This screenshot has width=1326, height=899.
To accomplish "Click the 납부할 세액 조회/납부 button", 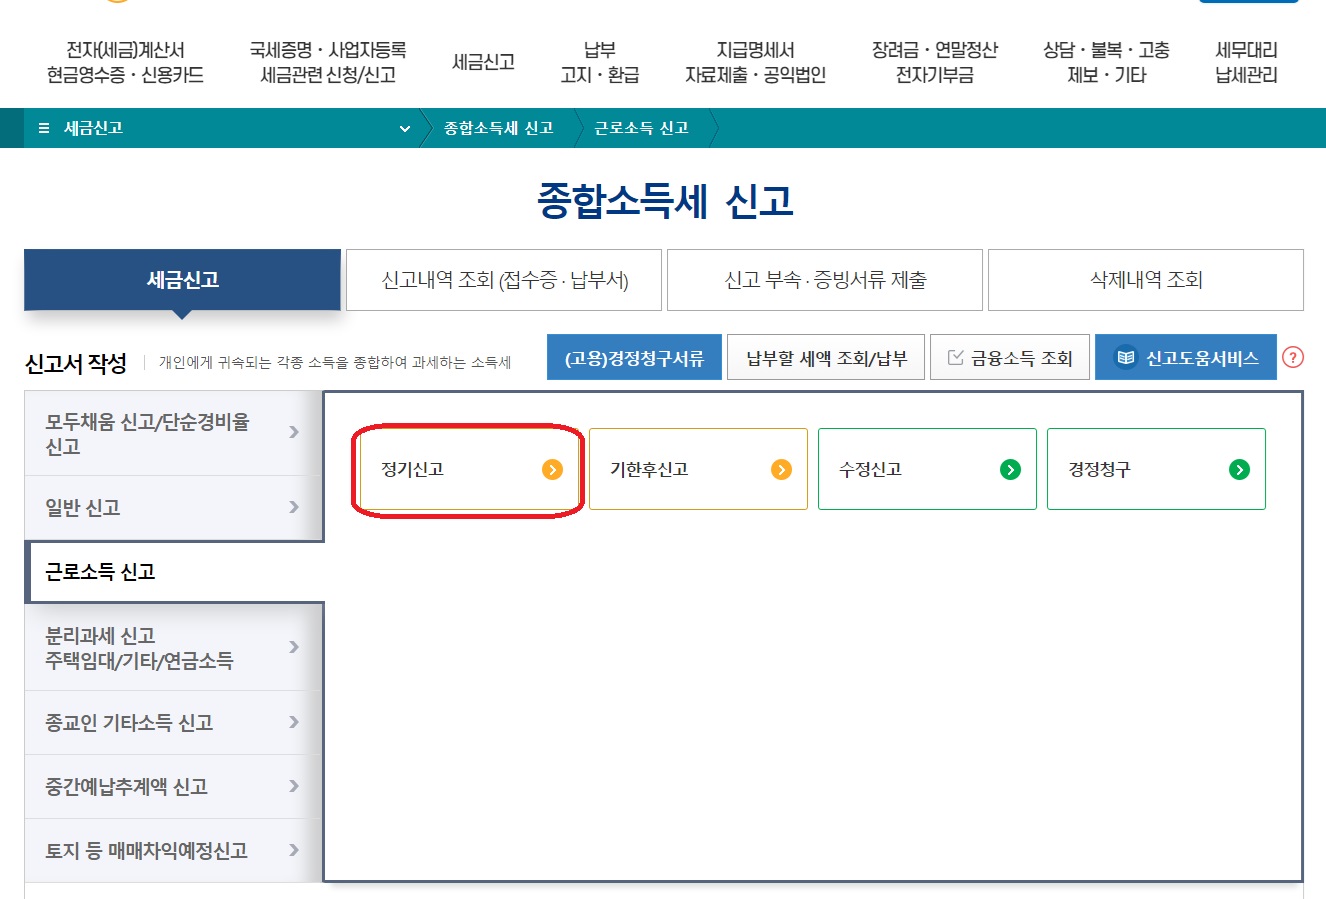I will [x=826, y=356].
